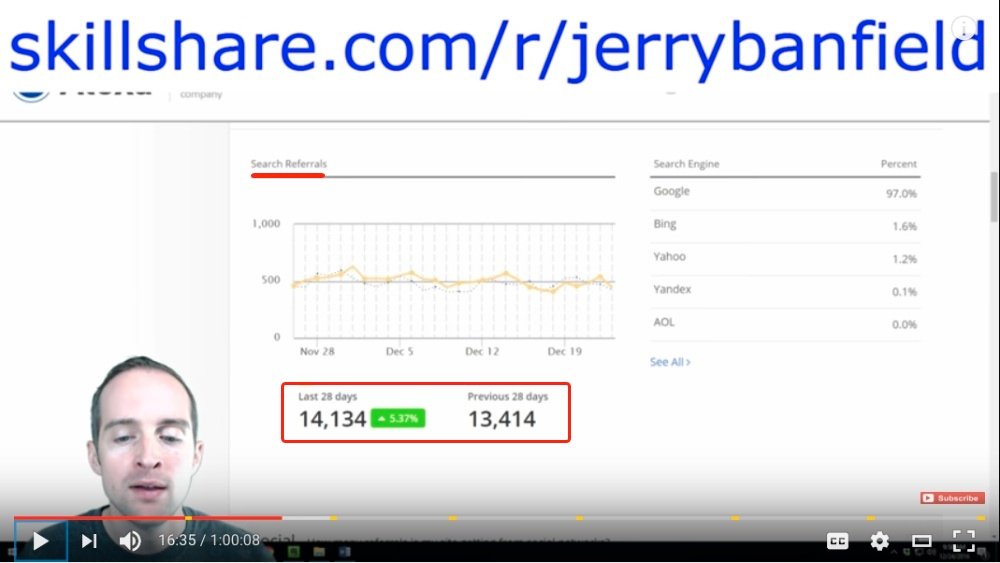
Task: Click the Yahoo search engine row
Action: click(x=784, y=258)
